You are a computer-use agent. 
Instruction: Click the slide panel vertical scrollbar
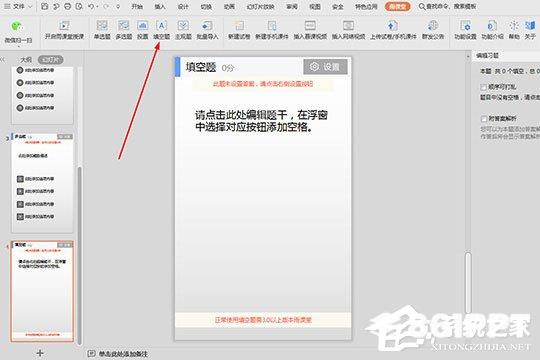pos(80,255)
